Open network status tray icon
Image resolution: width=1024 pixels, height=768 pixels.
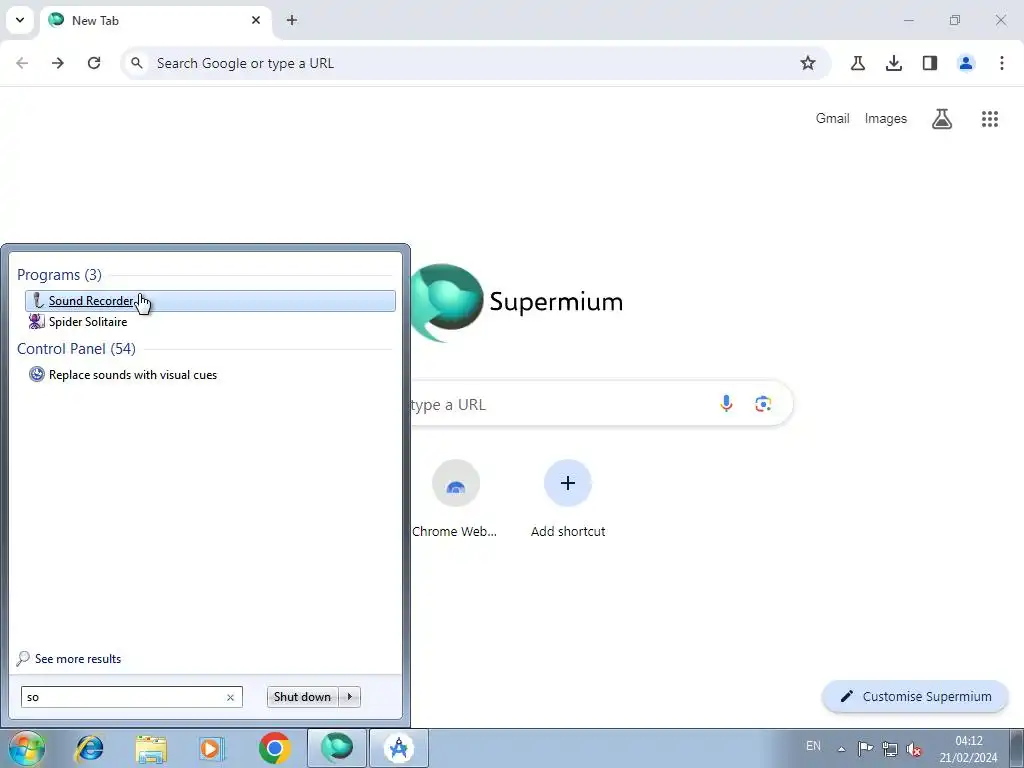[889, 749]
